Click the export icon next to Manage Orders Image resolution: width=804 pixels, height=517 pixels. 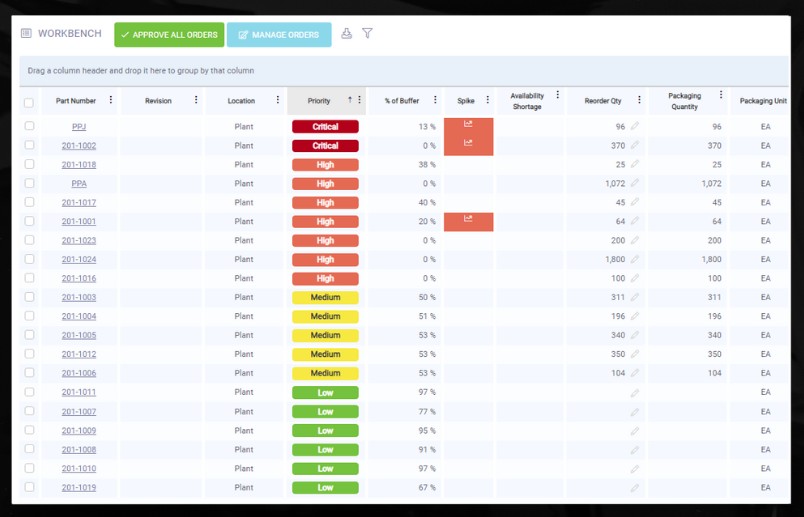pyautogui.click(x=346, y=34)
